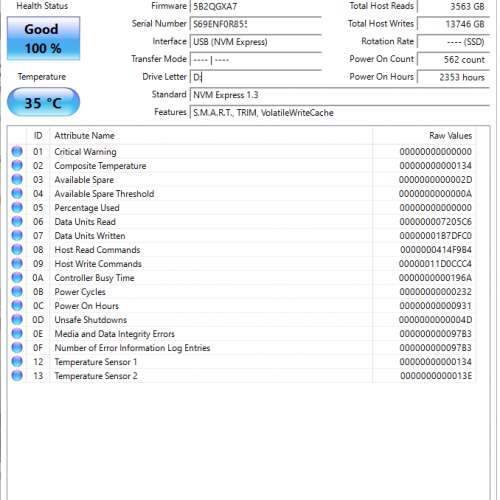Click the Firmware field 5B2QGXA7
500x500 pixels.
tap(256, 6)
